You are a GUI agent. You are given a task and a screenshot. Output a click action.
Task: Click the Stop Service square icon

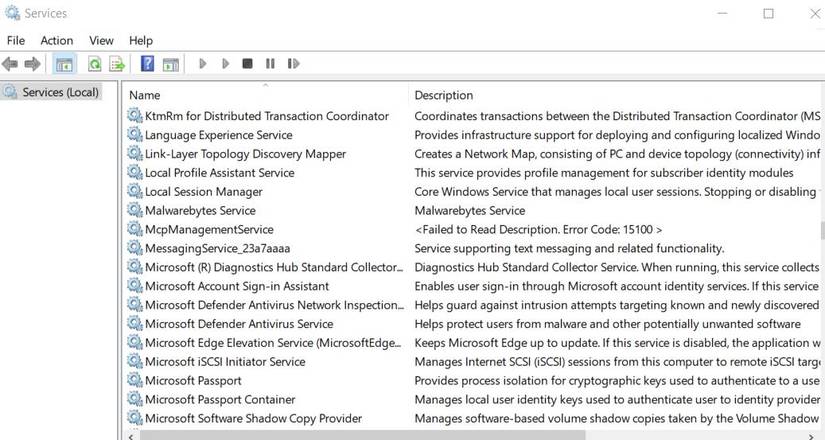[247, 64]
